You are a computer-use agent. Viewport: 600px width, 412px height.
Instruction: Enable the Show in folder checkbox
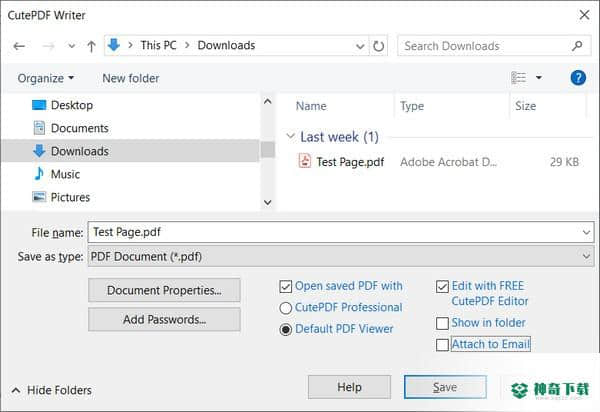(x=442, y=323)
